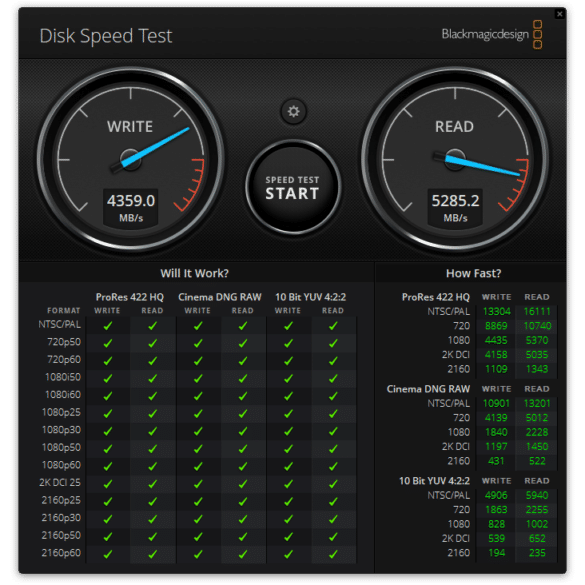Image resolution: width=585 pixels, height=585 pixels.
Task: Click the WRITE gauge label
Action: [130, 127]
